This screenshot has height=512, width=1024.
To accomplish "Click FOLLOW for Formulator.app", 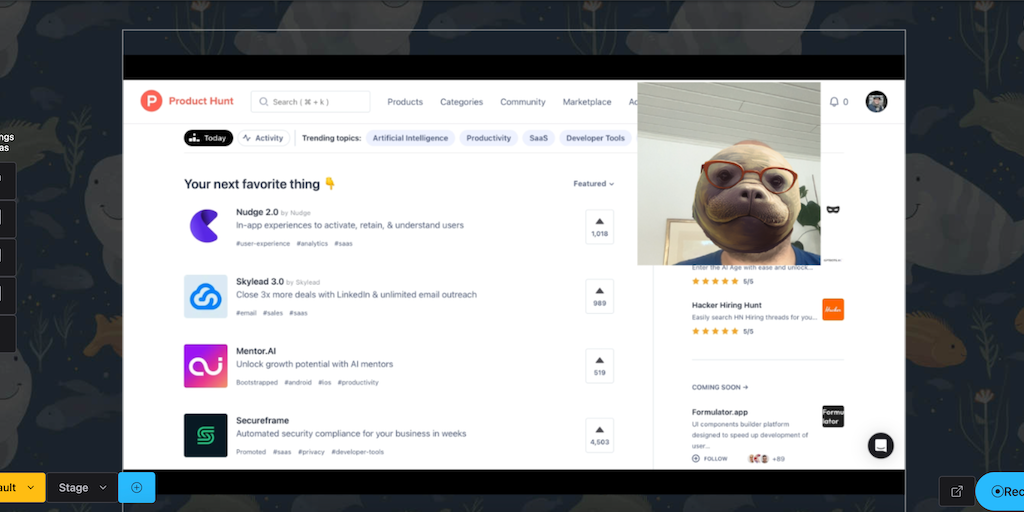I will [710, 459].
